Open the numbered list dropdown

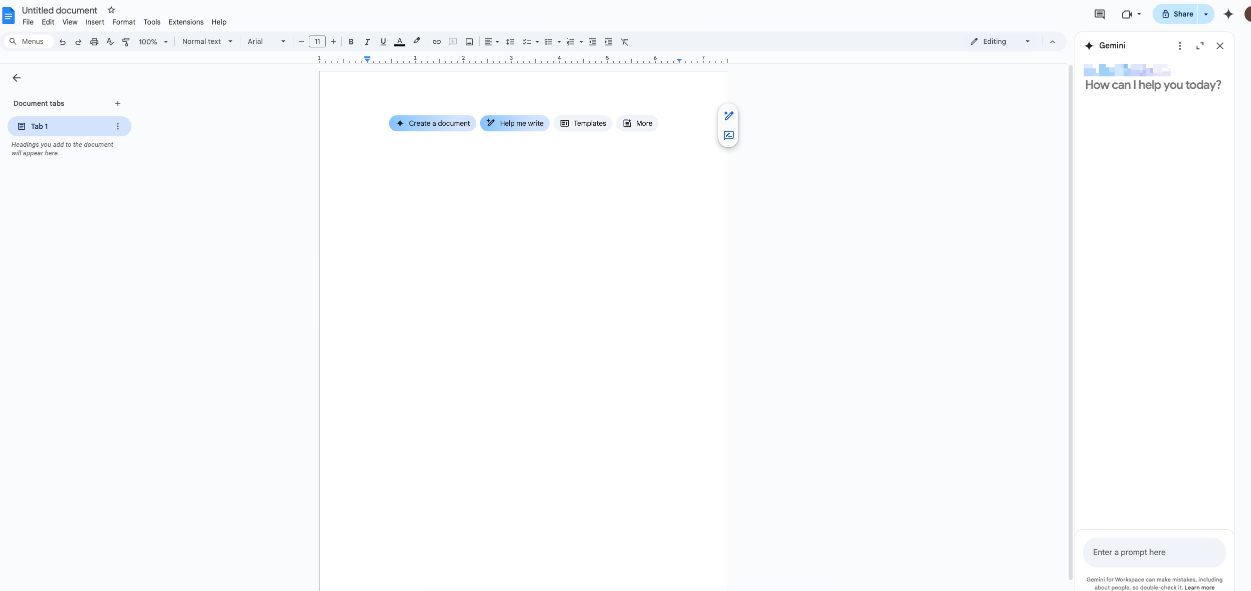(574, 42)
